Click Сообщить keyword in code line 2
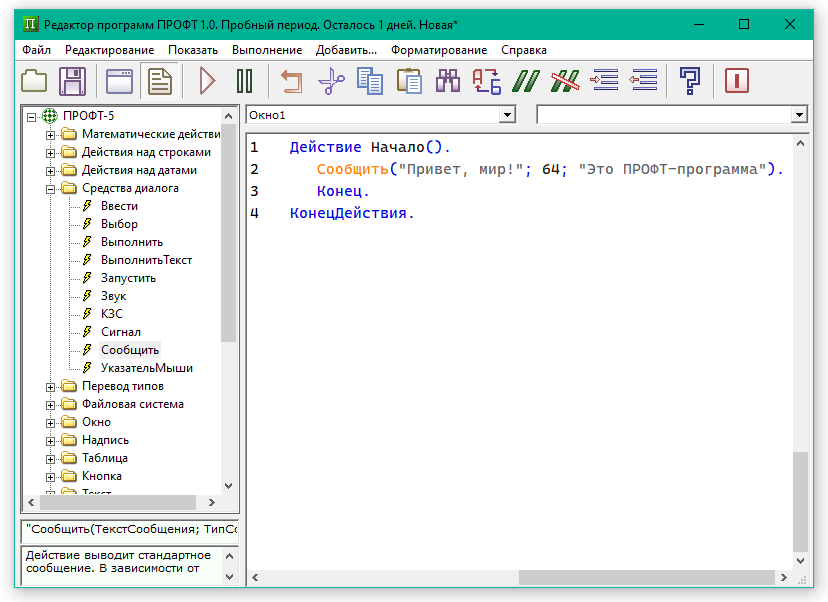 tap(352, 170)
